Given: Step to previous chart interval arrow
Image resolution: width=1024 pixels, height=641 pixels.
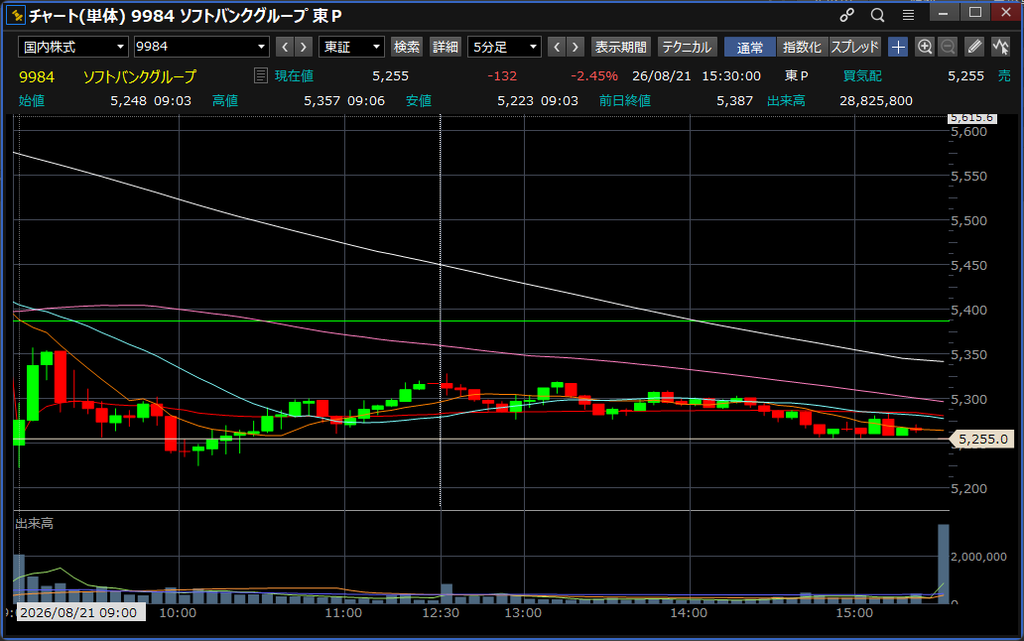Looking at the screenshot, I should tap(556, 47).
